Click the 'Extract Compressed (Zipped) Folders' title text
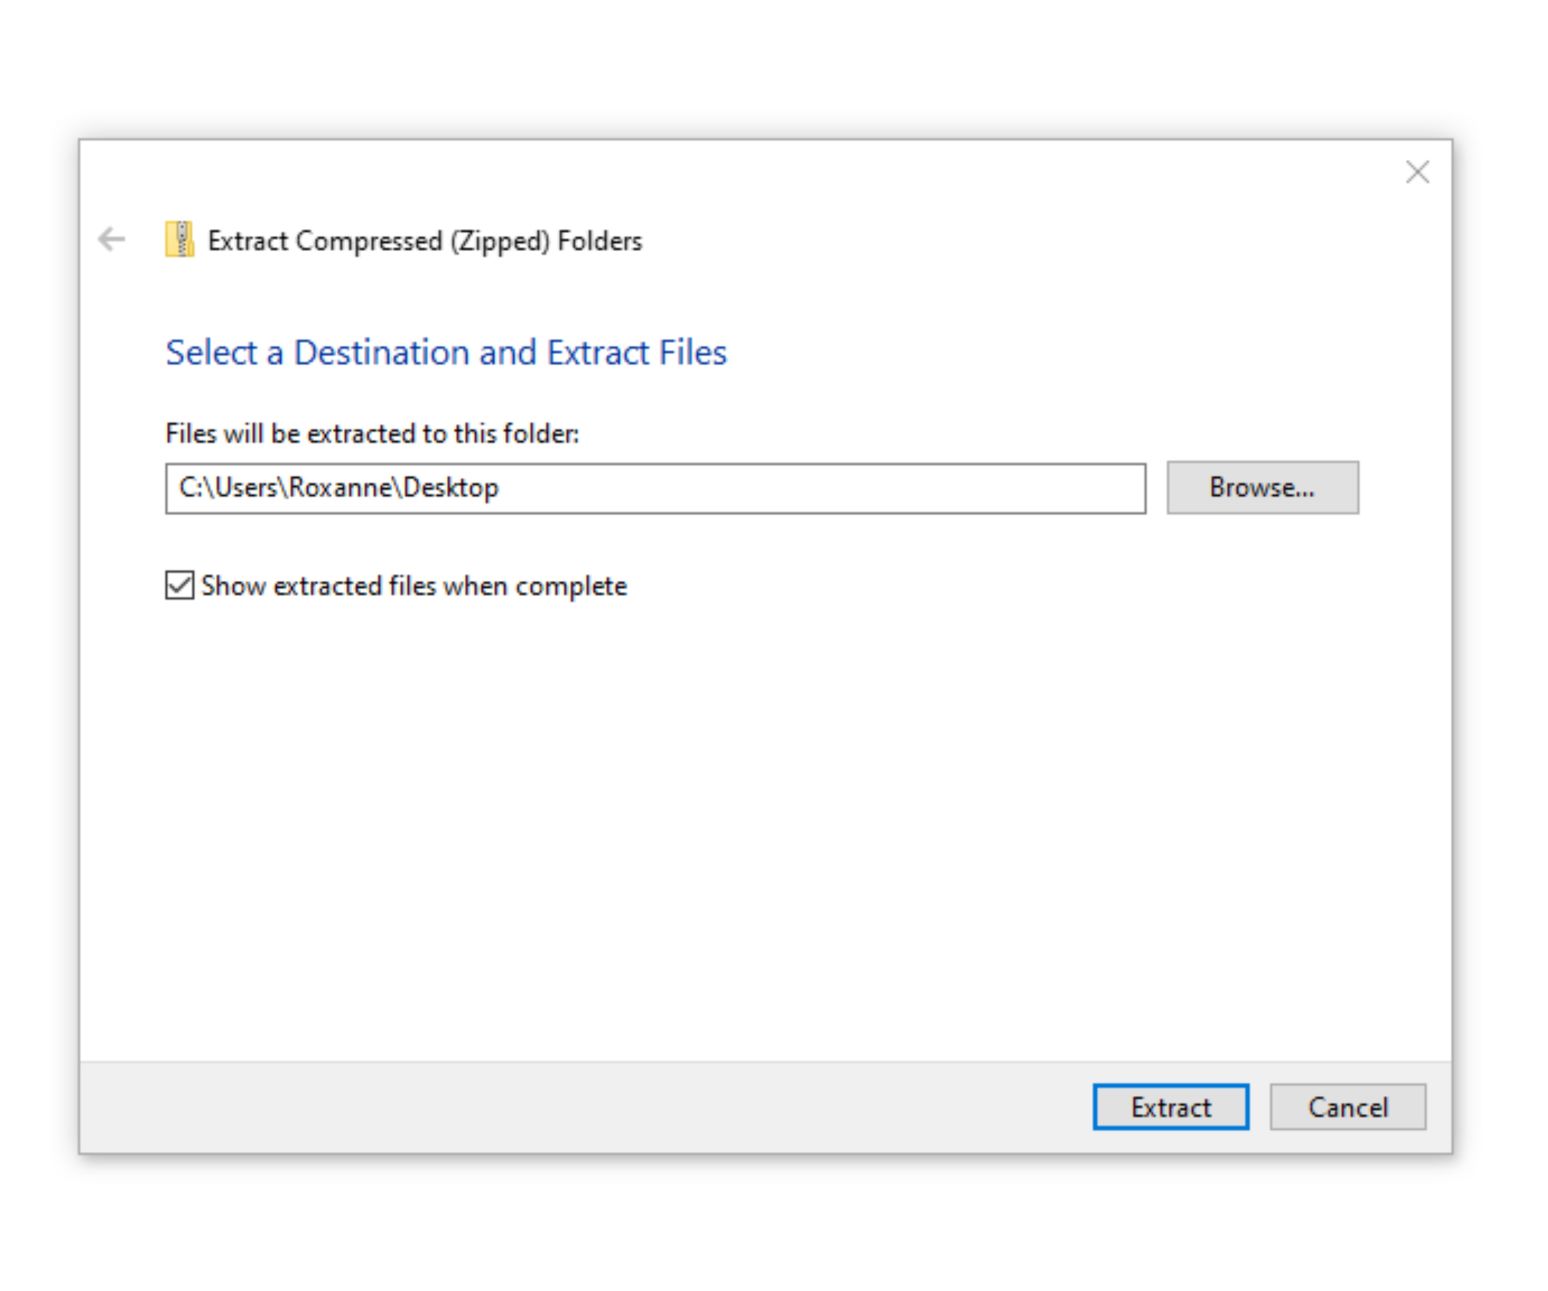1548x1291 pixels. (425, 241)
